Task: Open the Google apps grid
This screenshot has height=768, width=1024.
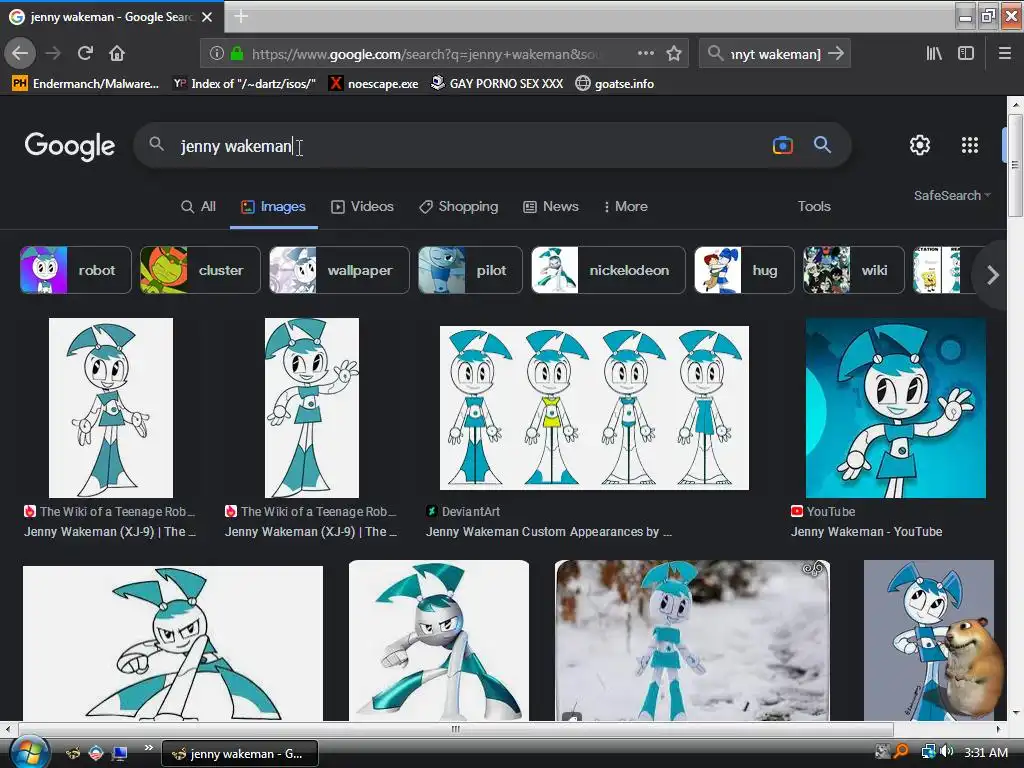Action: (970, 145)
